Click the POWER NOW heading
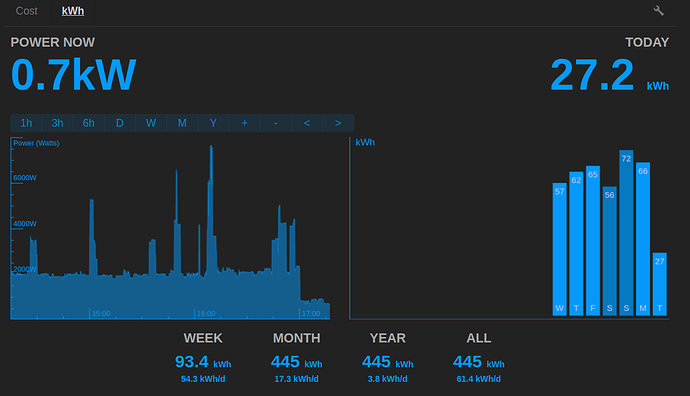690x396 pixels. pyautogui.click(x=52, y=42)
